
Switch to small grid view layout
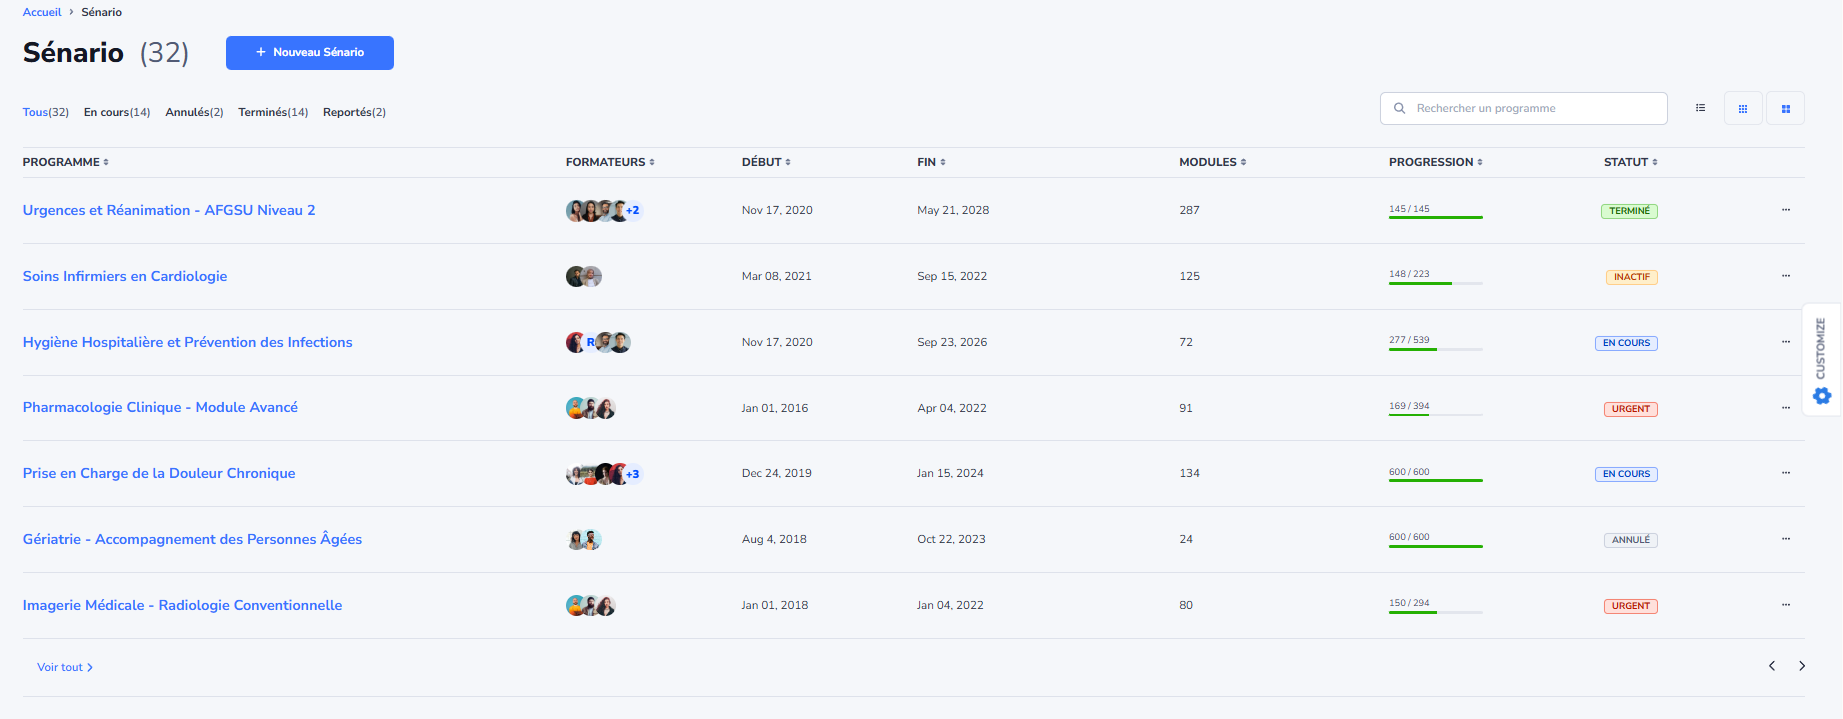click(x=1743, y=108)
